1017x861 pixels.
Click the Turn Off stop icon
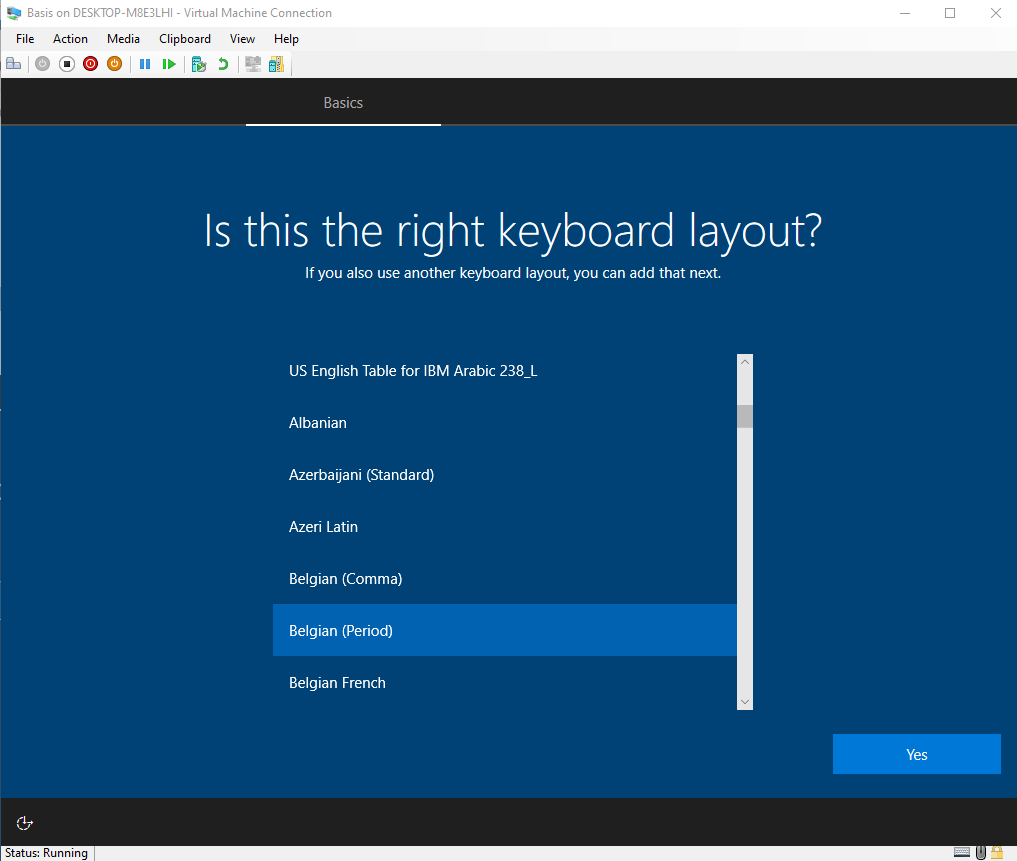click(66, 64)
